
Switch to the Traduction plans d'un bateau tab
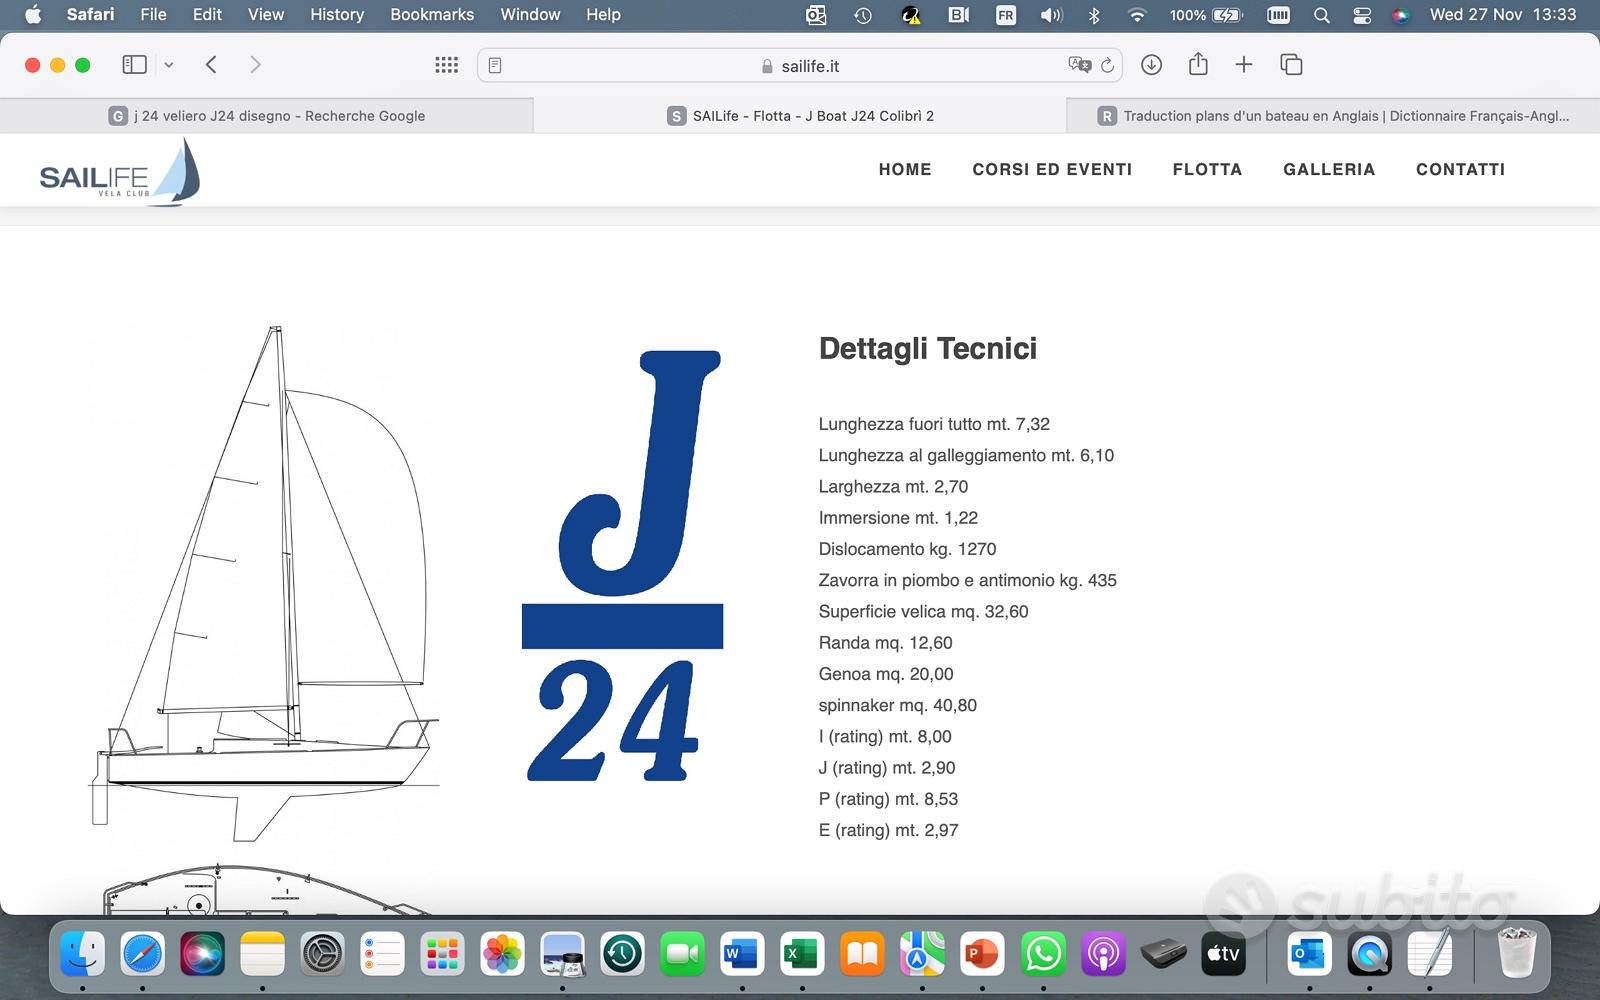(x=1333, y=116)
